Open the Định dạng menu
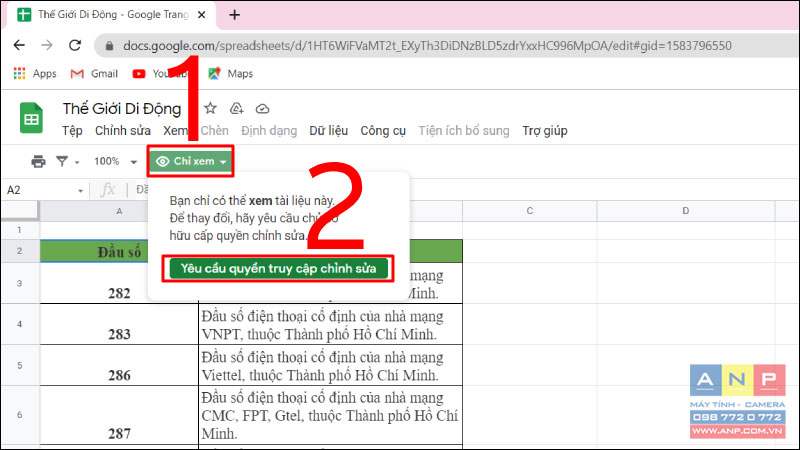Screen dimensions: 800x450 (x=269, y=131)
